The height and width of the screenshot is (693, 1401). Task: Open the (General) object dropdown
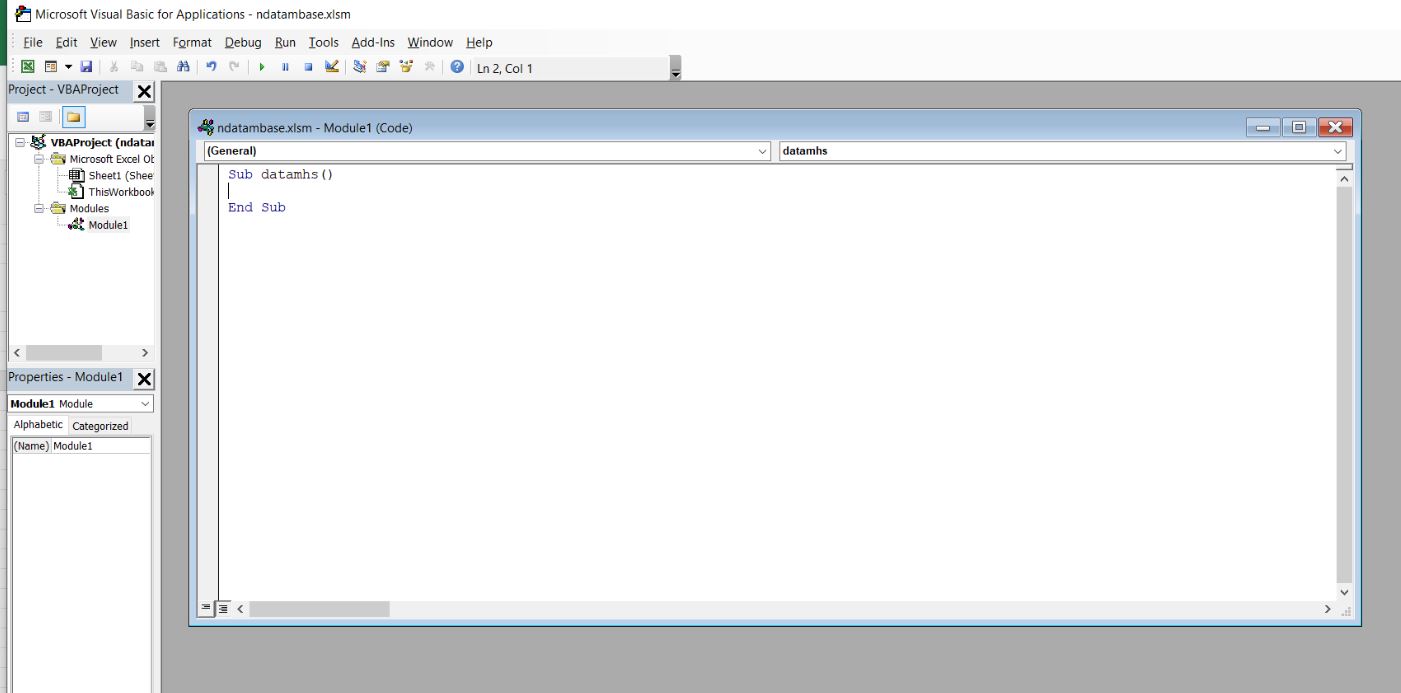762,151
